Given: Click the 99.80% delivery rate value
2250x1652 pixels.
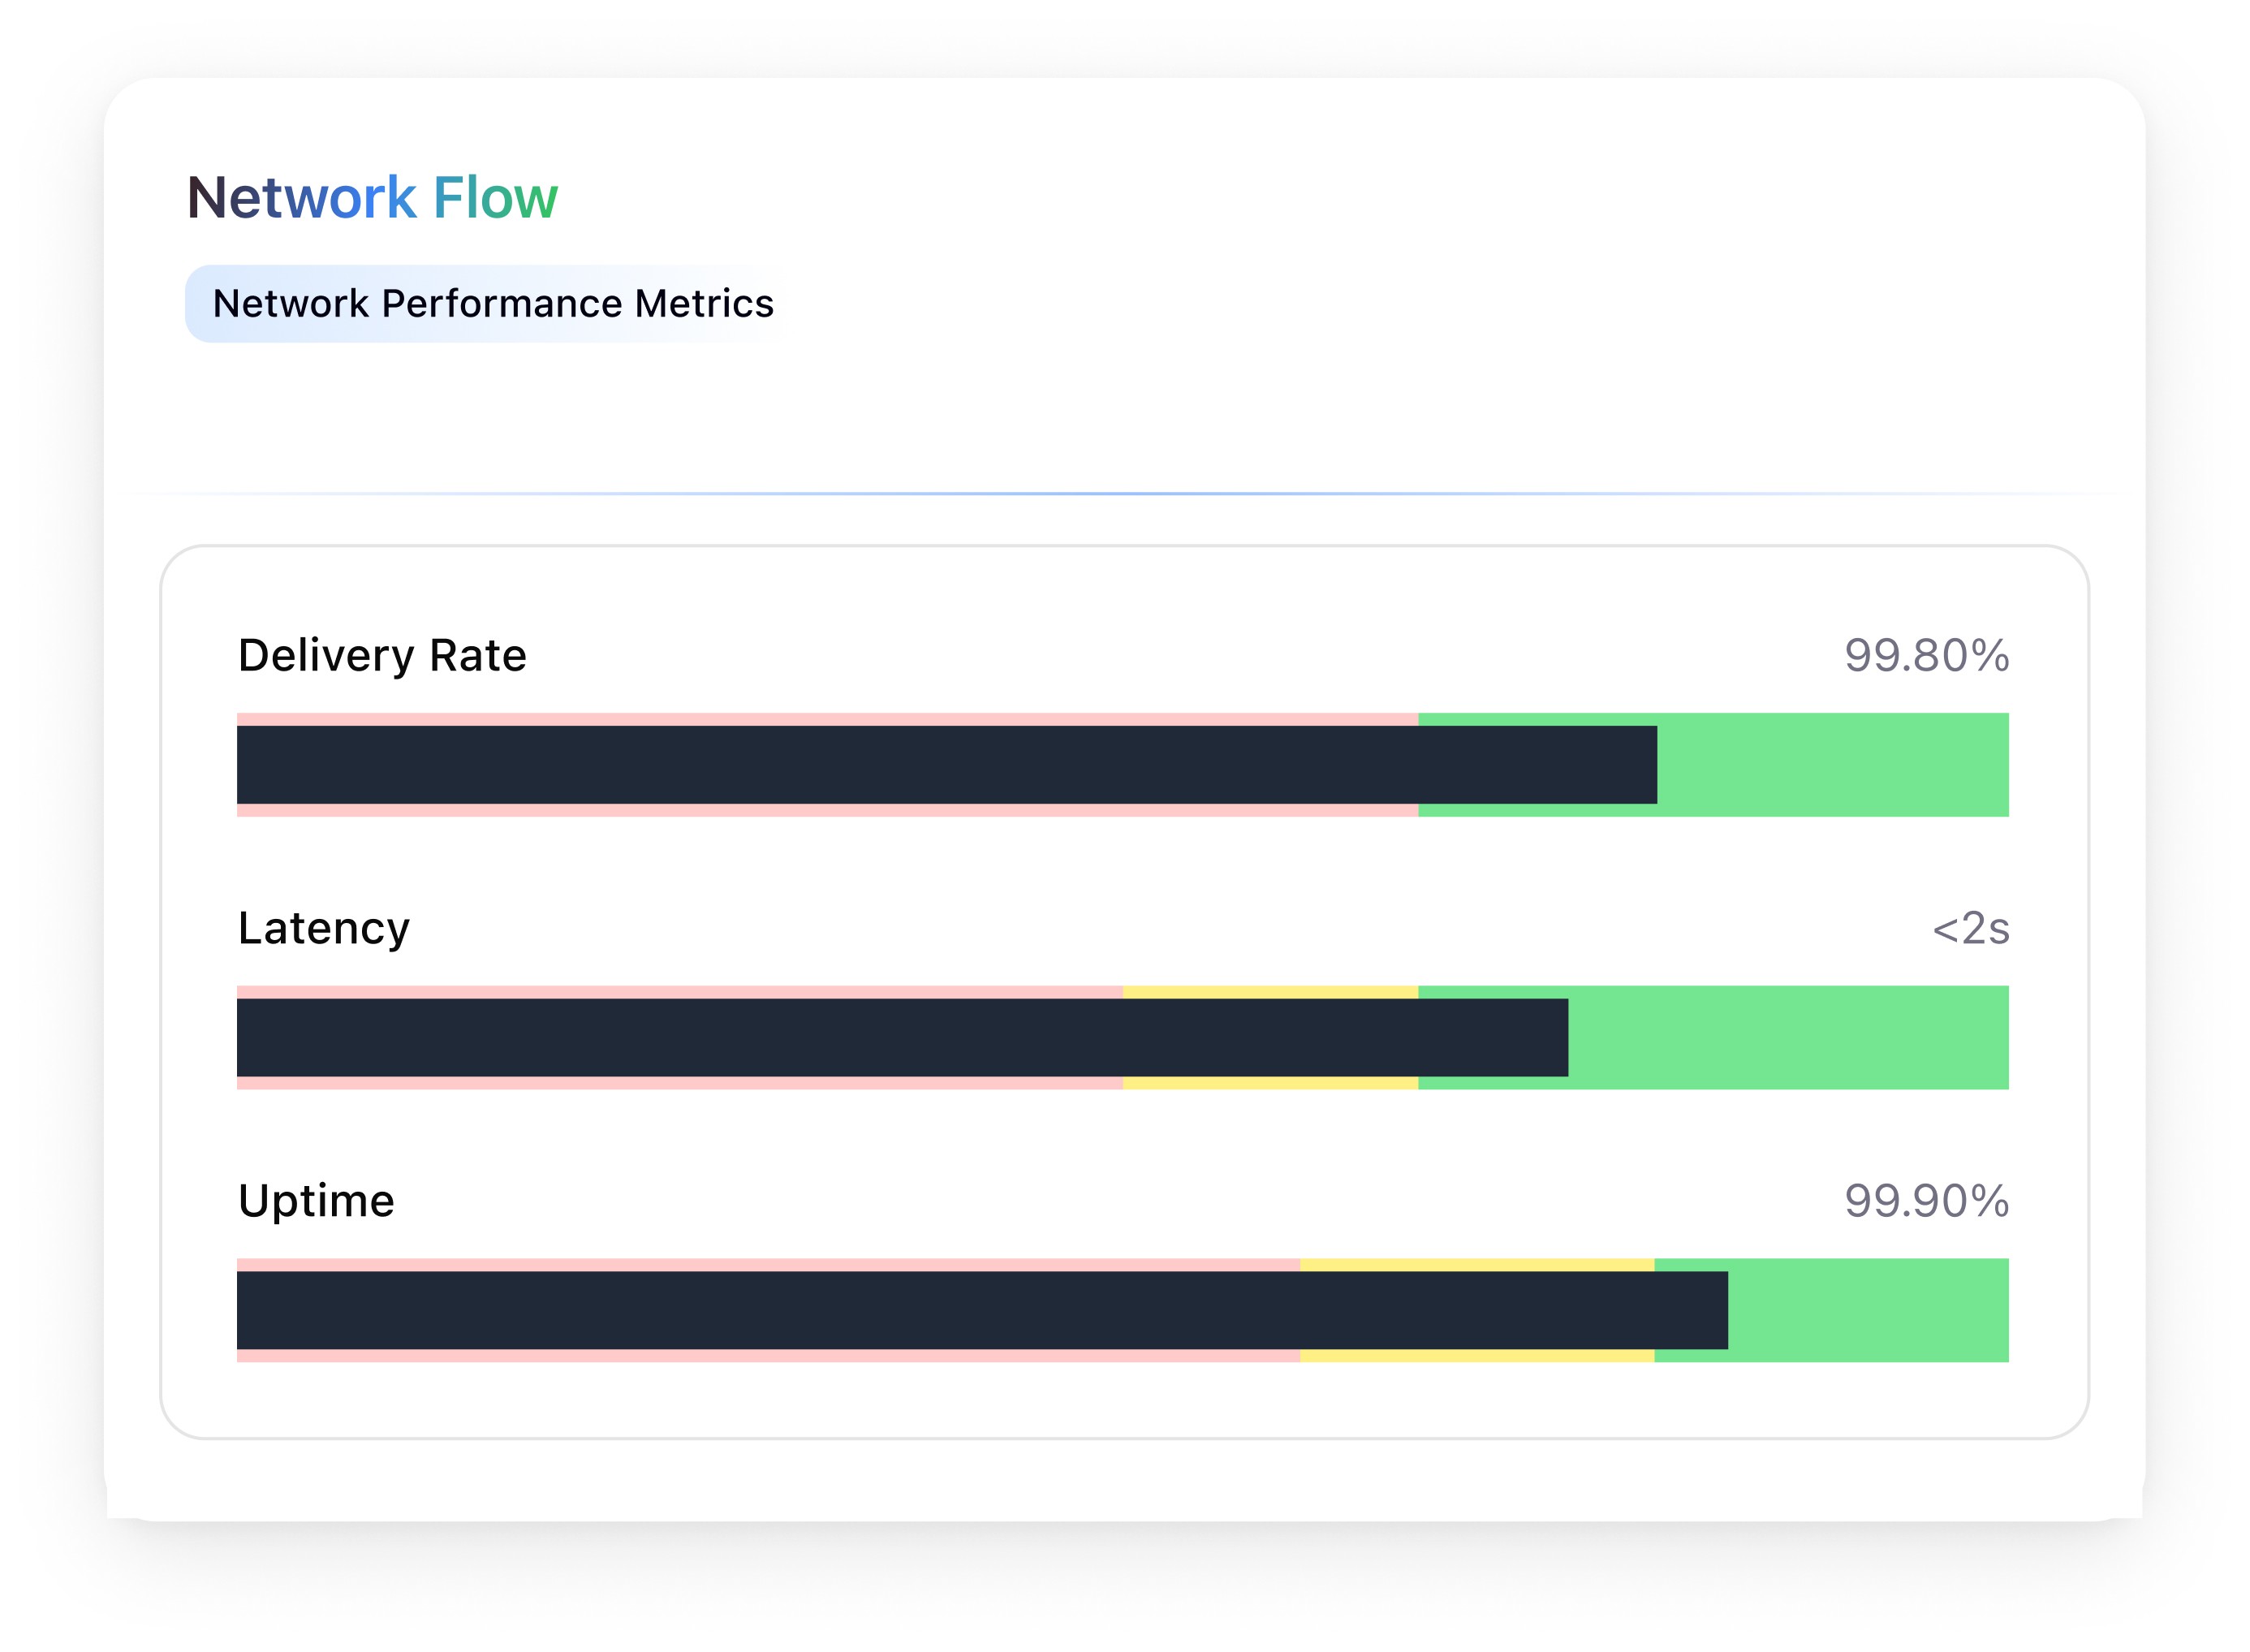Looking at the screenshot, I should pos(1925,656).
